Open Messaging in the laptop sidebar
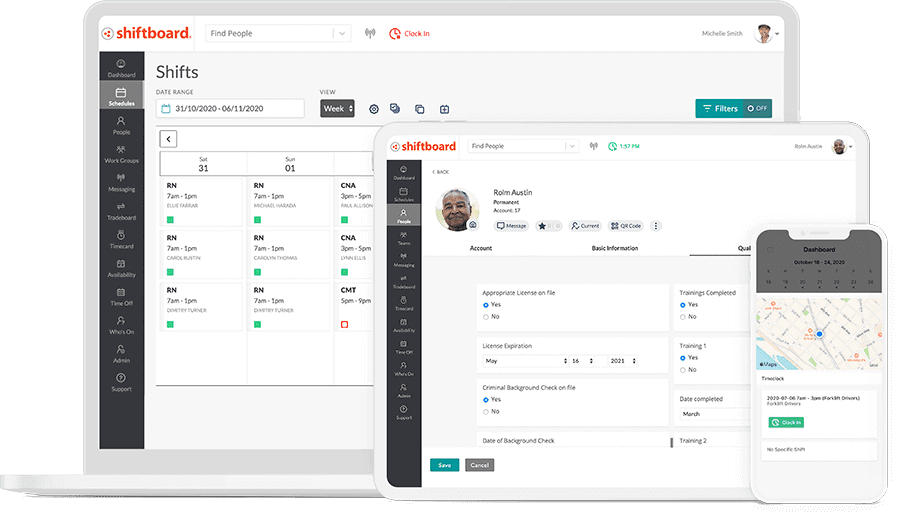Screen dimensions: 900x515 tap(121, 183)
